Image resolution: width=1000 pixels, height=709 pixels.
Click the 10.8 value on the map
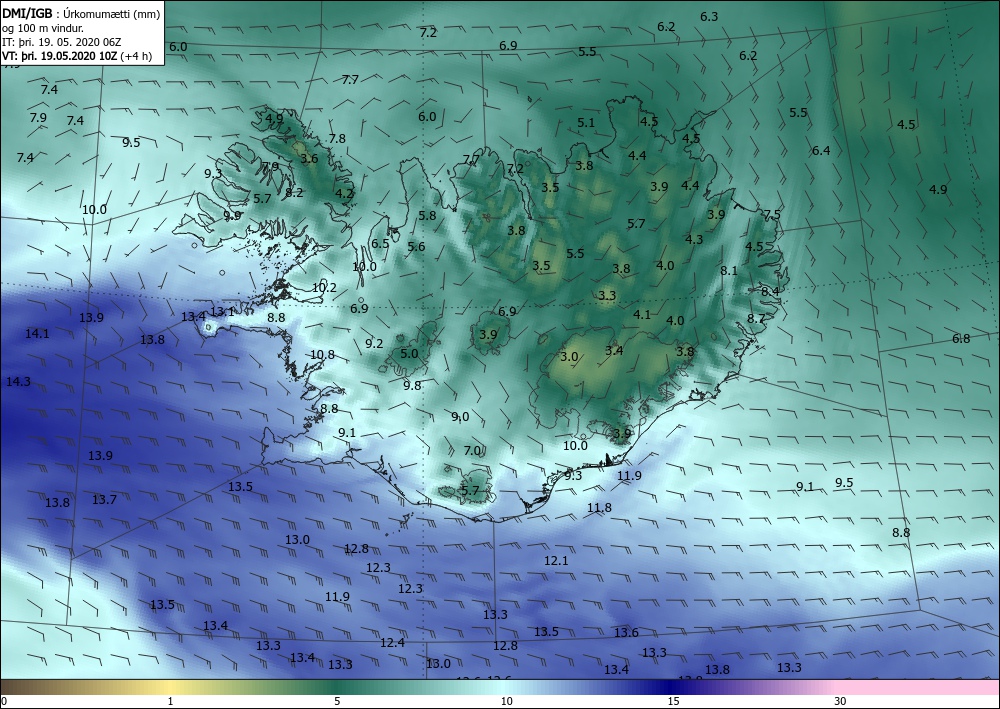coord(322,354)
